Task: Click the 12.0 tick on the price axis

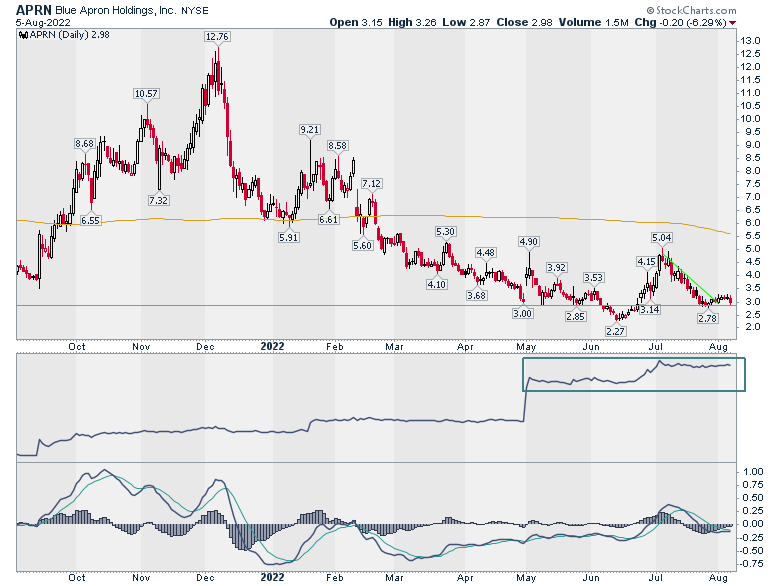Action: (x=750, y=67)
